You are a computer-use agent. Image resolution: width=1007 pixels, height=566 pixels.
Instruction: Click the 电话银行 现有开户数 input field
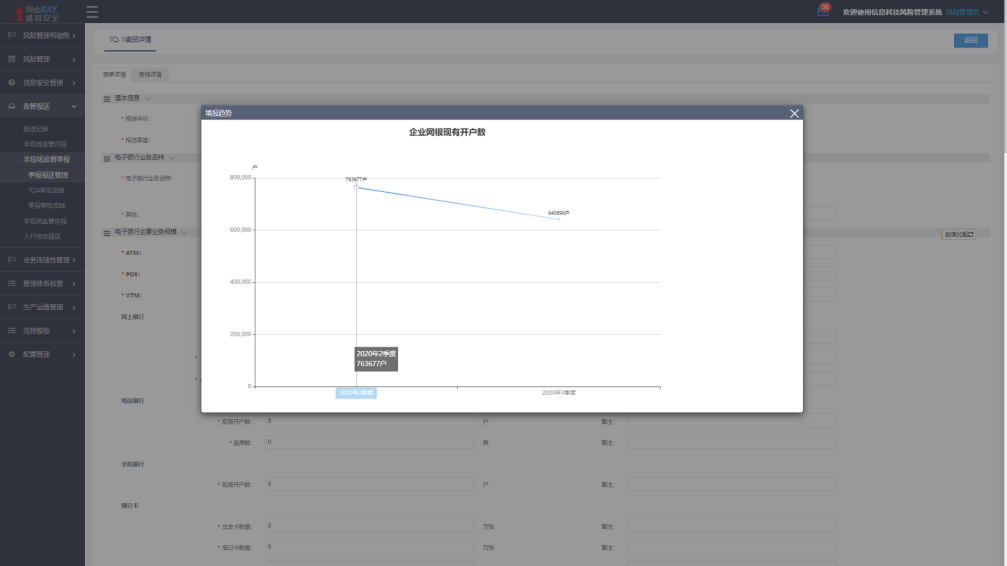(x=369, y=421)
